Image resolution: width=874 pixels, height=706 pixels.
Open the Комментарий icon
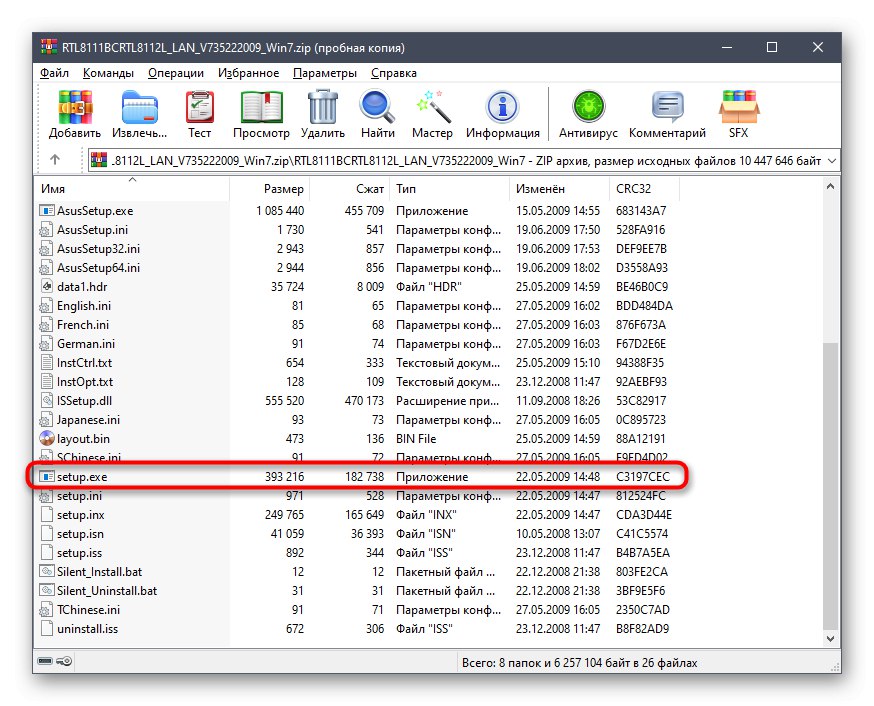tap(667, 107)
